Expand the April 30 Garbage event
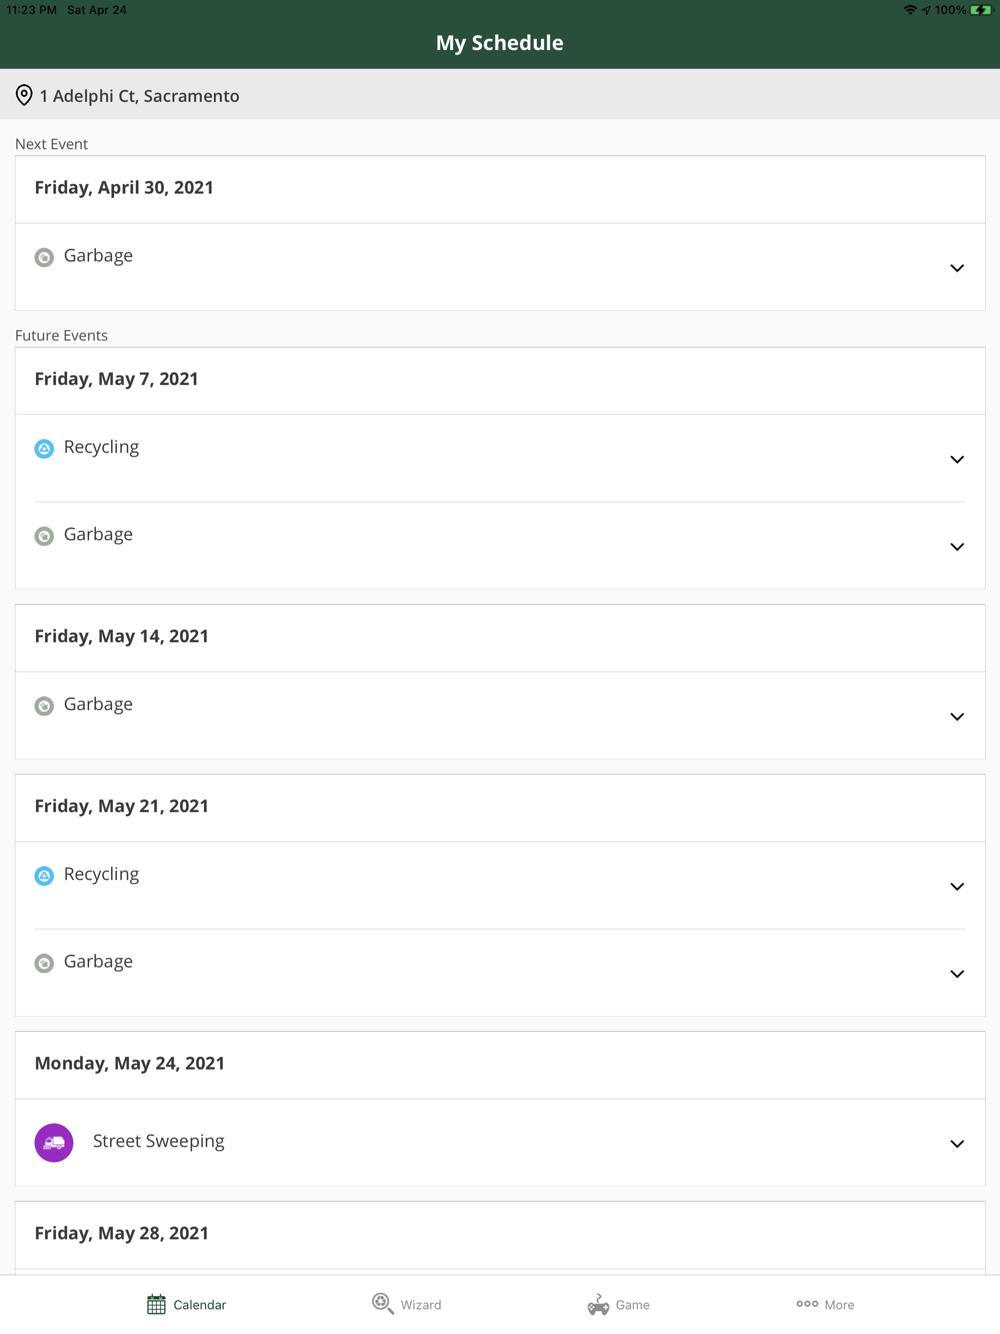Screen dimensions: 1000x1334 (x=957, y=268)
